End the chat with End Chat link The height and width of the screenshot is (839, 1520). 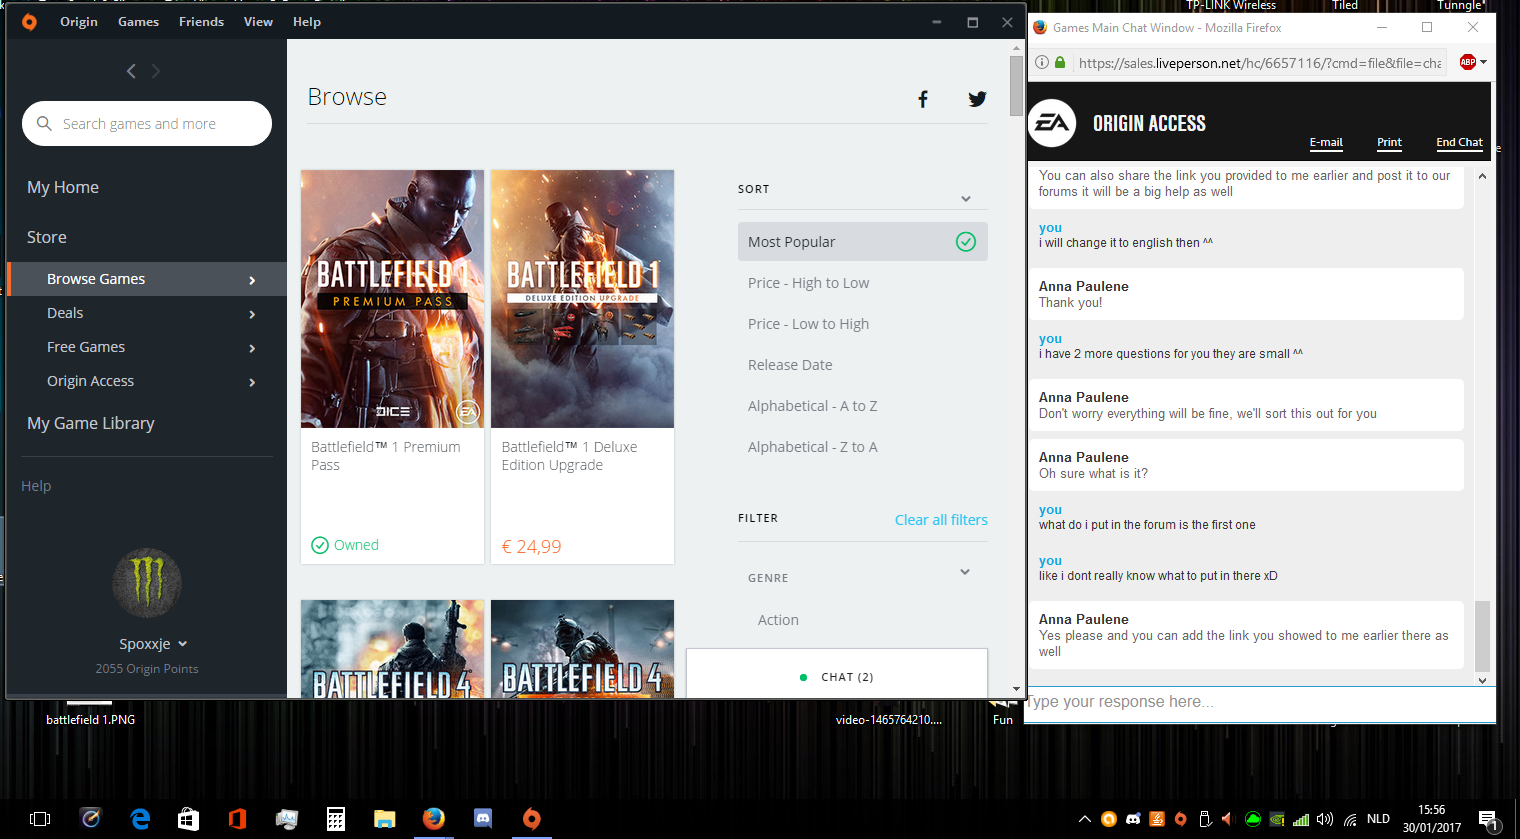[x=1459, y=142]
